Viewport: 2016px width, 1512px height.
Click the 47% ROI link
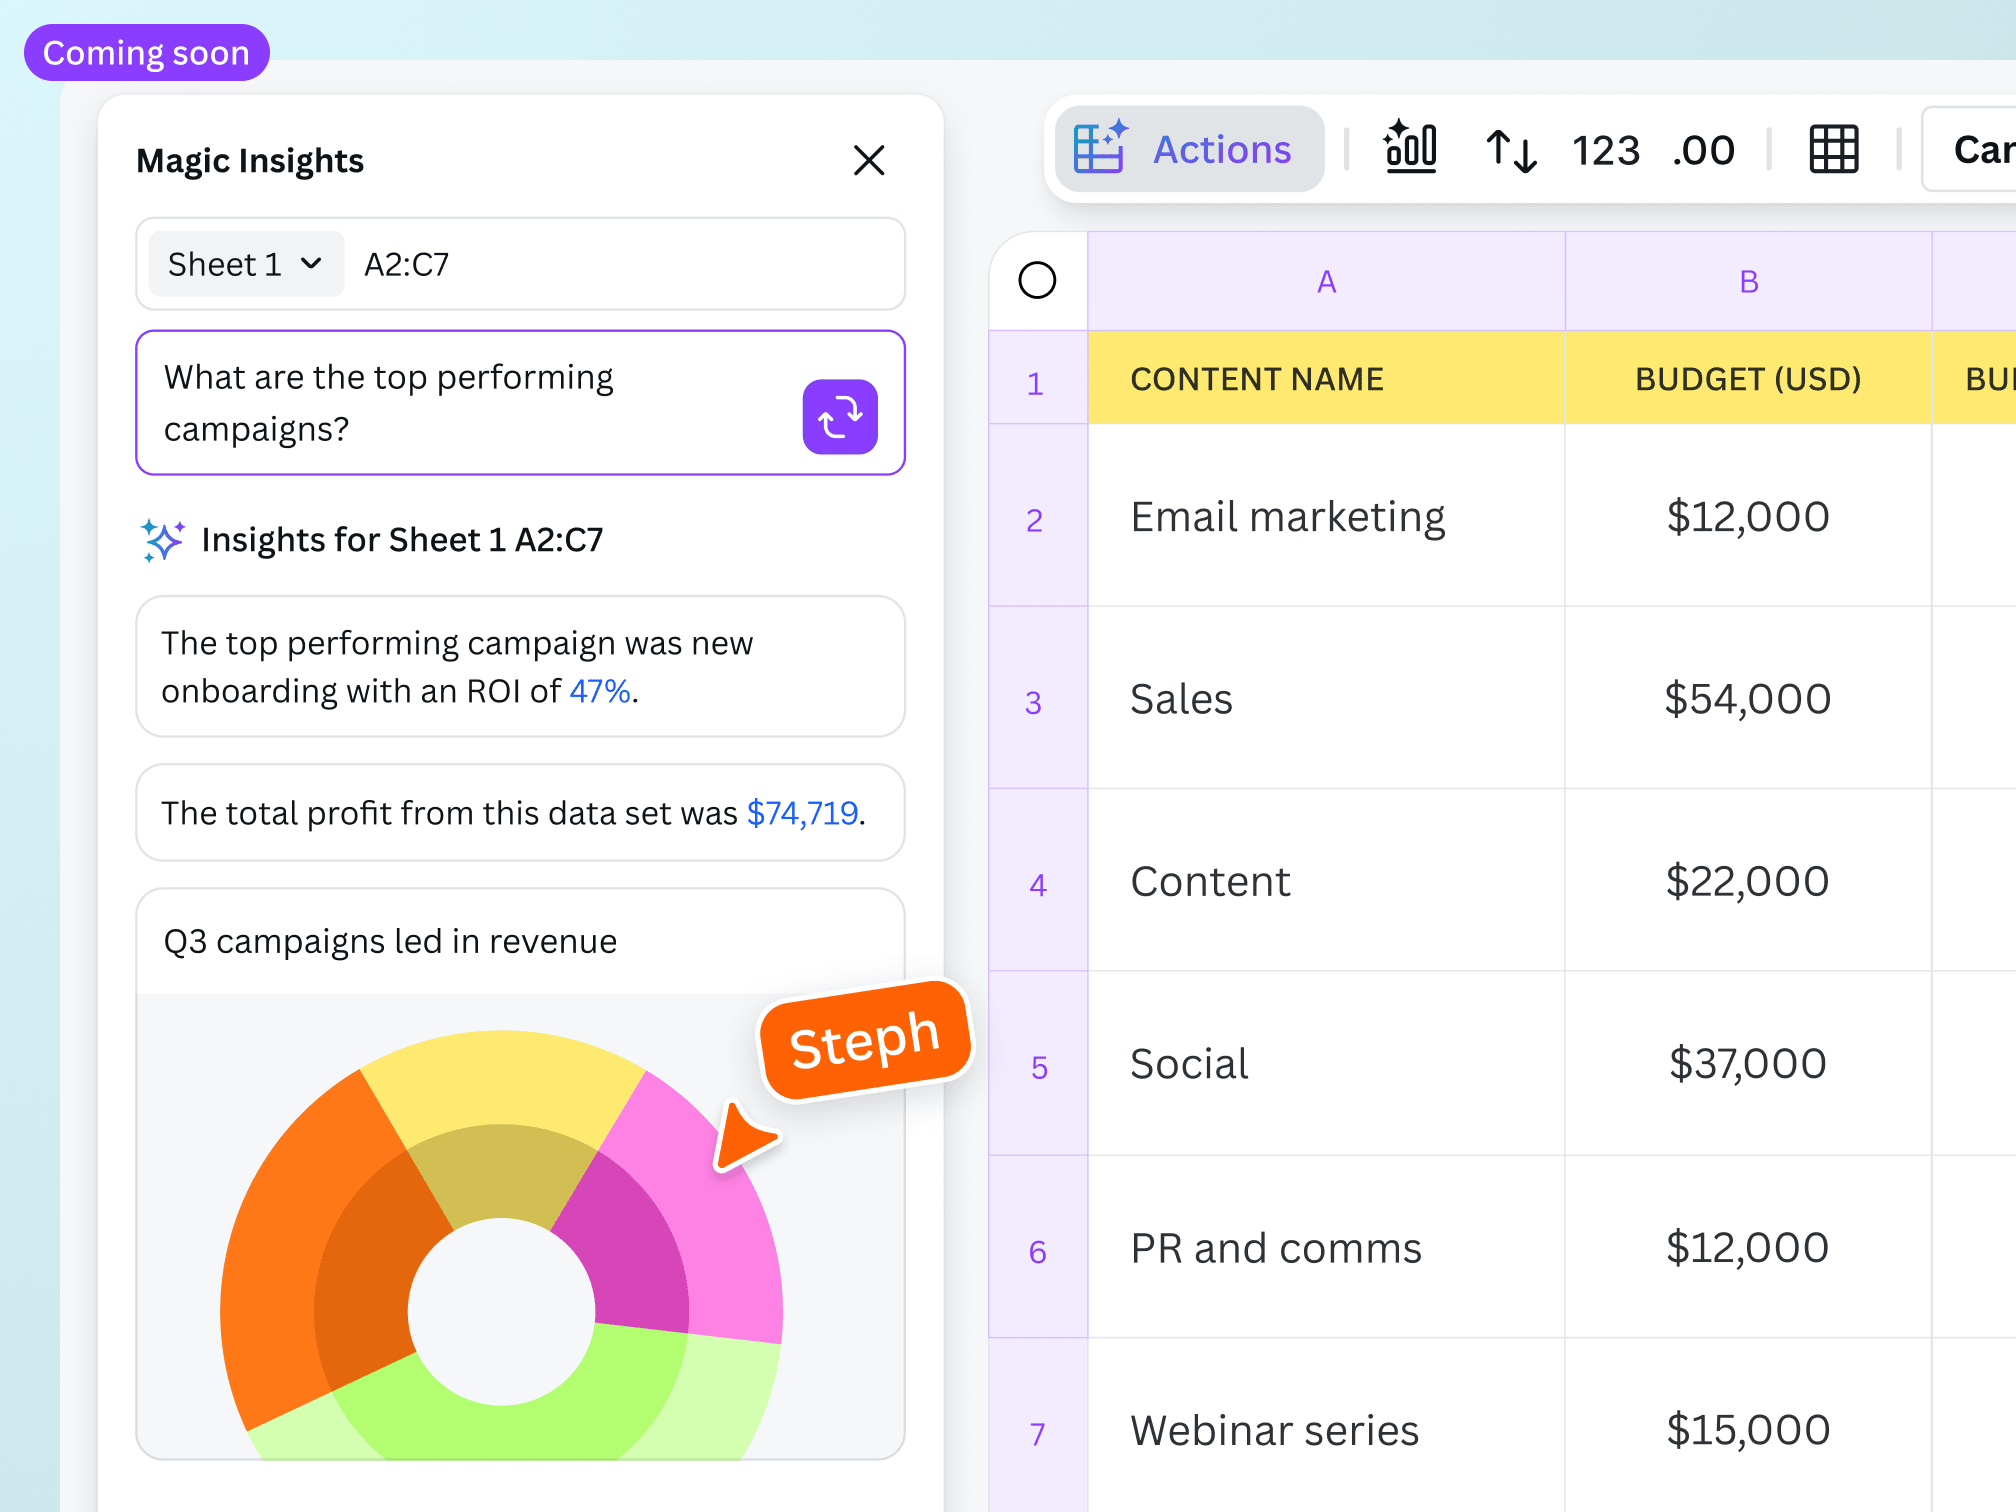point(599,690)
